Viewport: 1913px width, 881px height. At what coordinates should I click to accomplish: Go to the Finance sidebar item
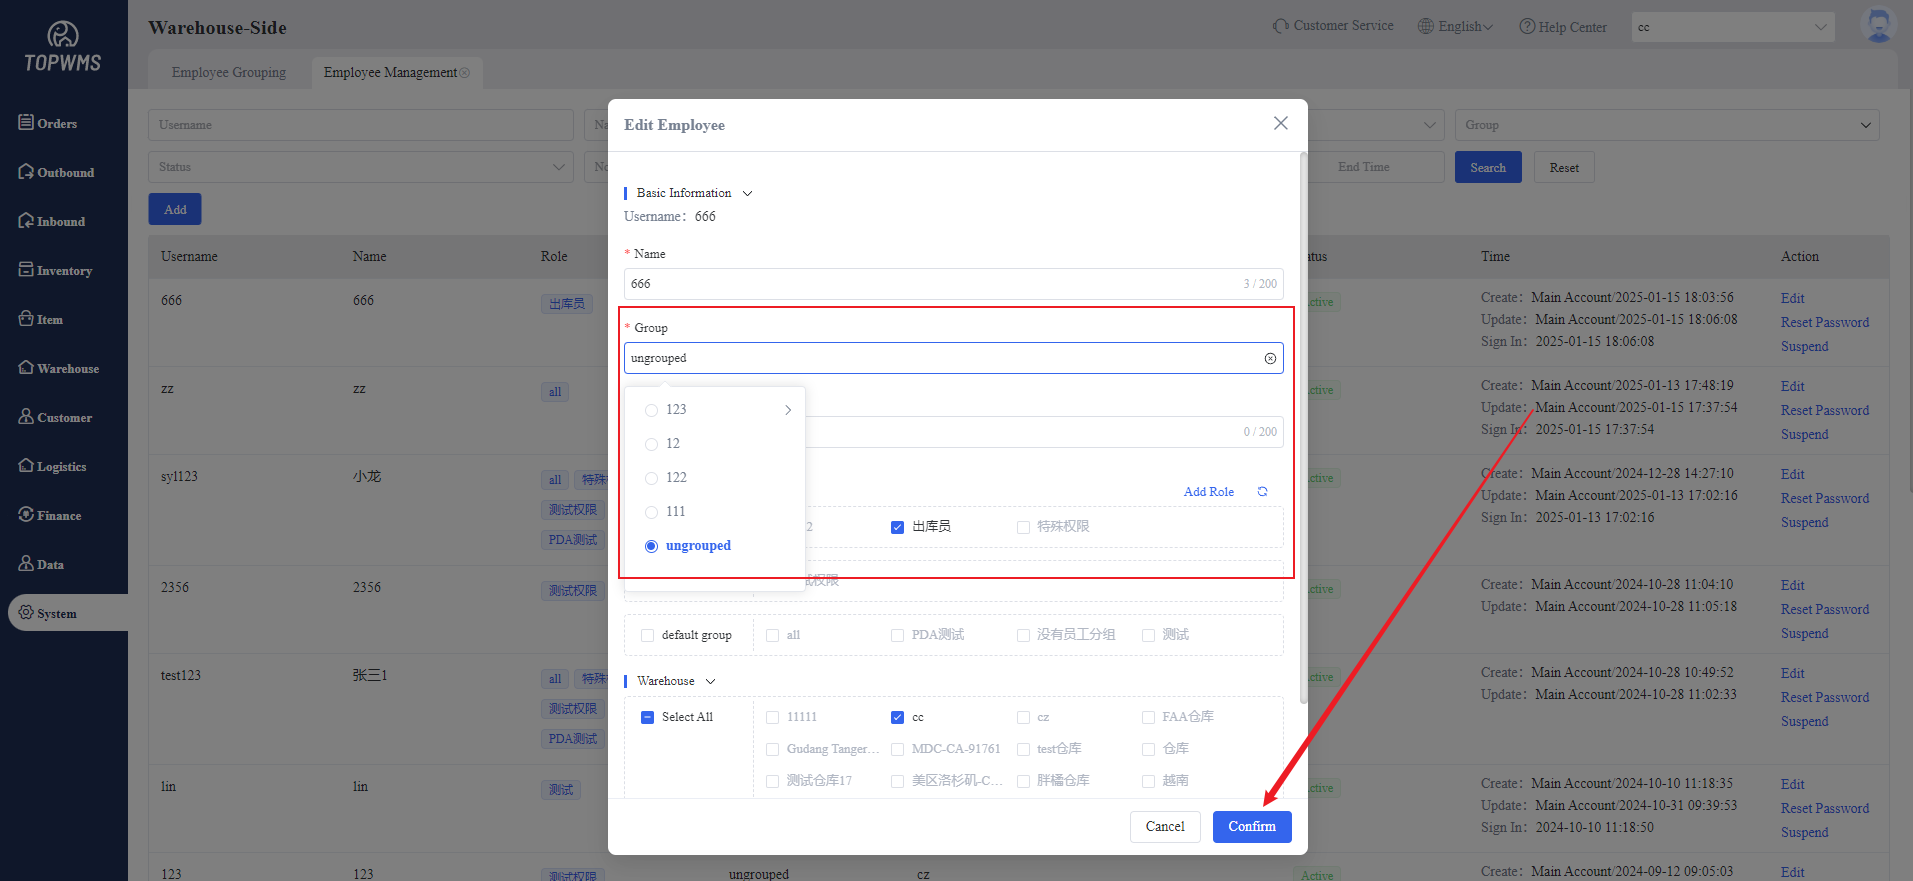59,516
